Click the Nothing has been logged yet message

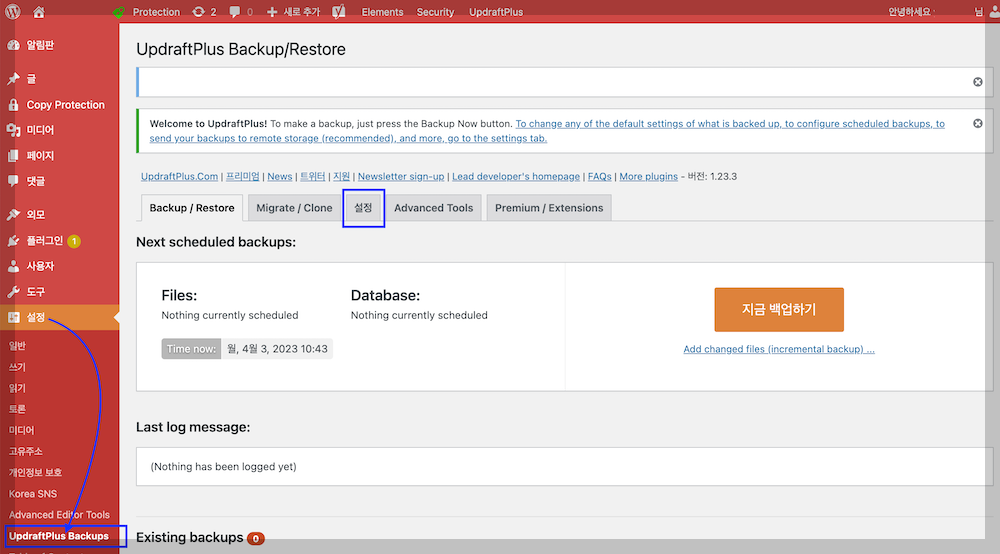tap(223, 467)
